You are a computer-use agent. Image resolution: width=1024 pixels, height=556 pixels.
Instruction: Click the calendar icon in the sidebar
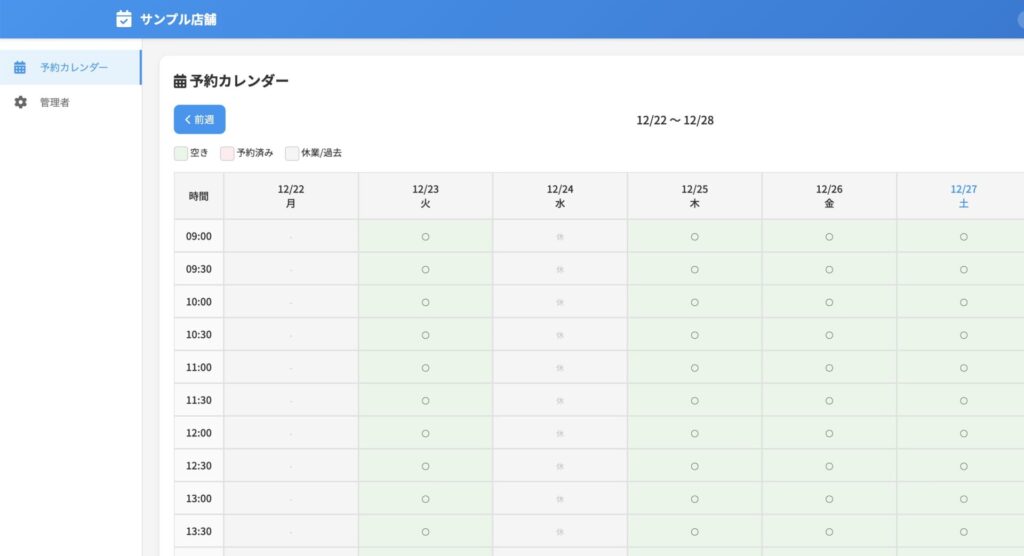(20, 68)
